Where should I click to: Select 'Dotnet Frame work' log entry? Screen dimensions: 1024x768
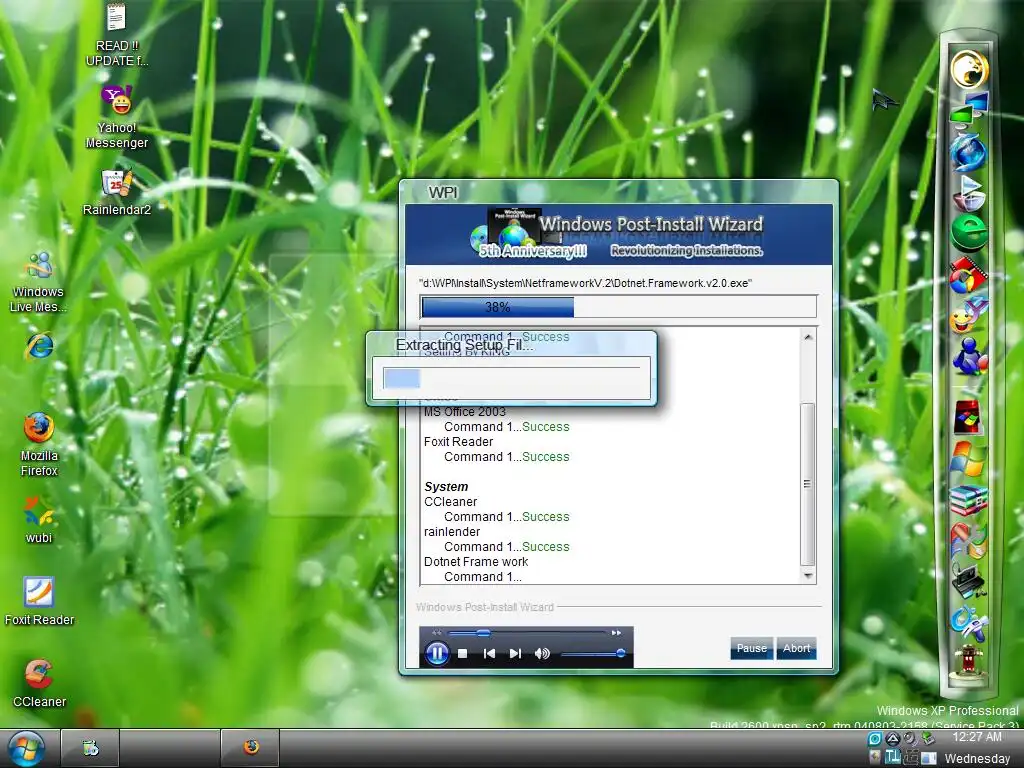pyautogui.click(x=475, y=562)
